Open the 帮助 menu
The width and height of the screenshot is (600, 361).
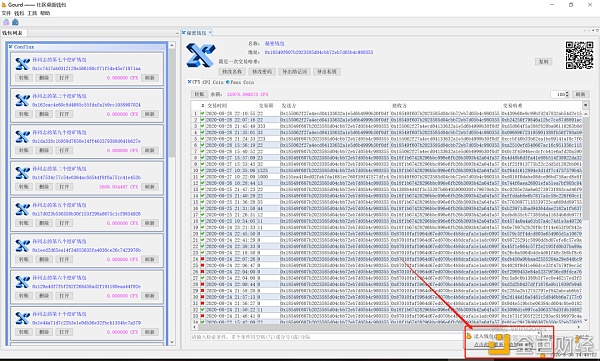tap(45, 13)
